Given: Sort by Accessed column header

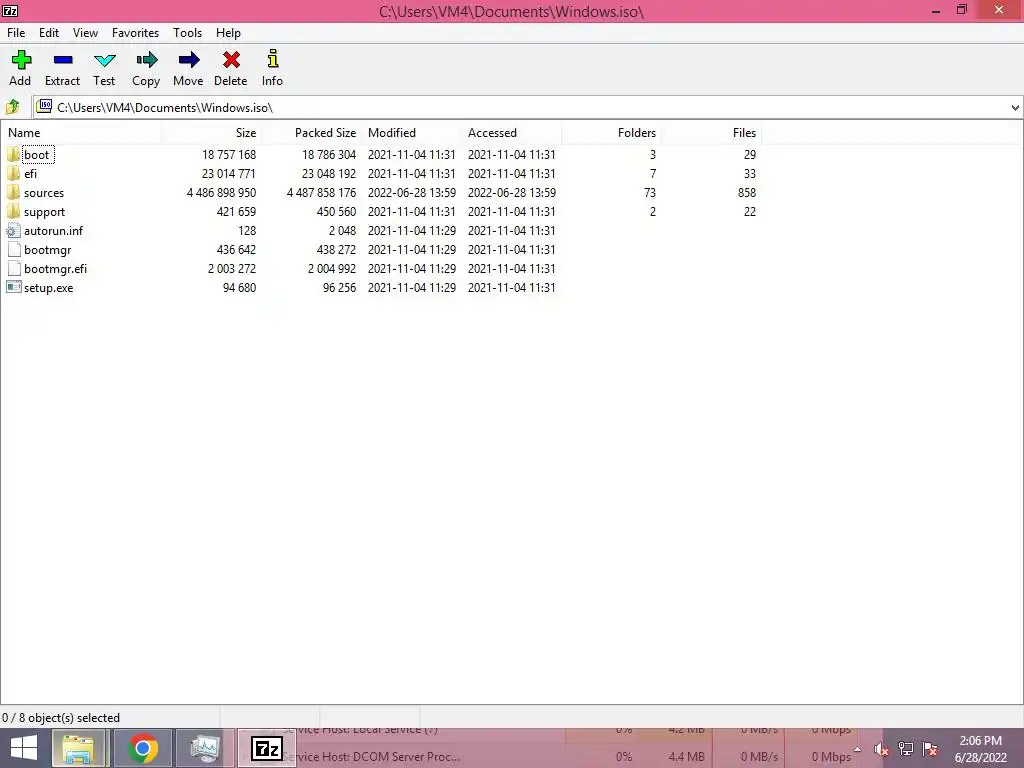Looking at the screenshot, I should click(x=511, y=133).
